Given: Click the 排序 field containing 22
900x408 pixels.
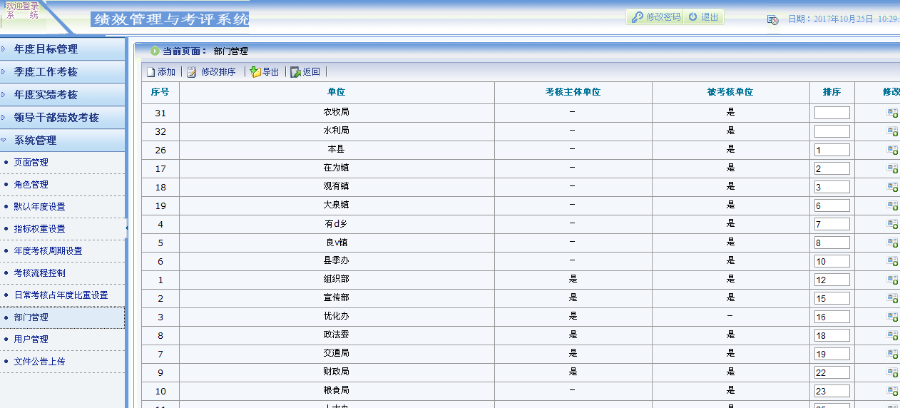Looking at the screenshot, I should 832,373.
